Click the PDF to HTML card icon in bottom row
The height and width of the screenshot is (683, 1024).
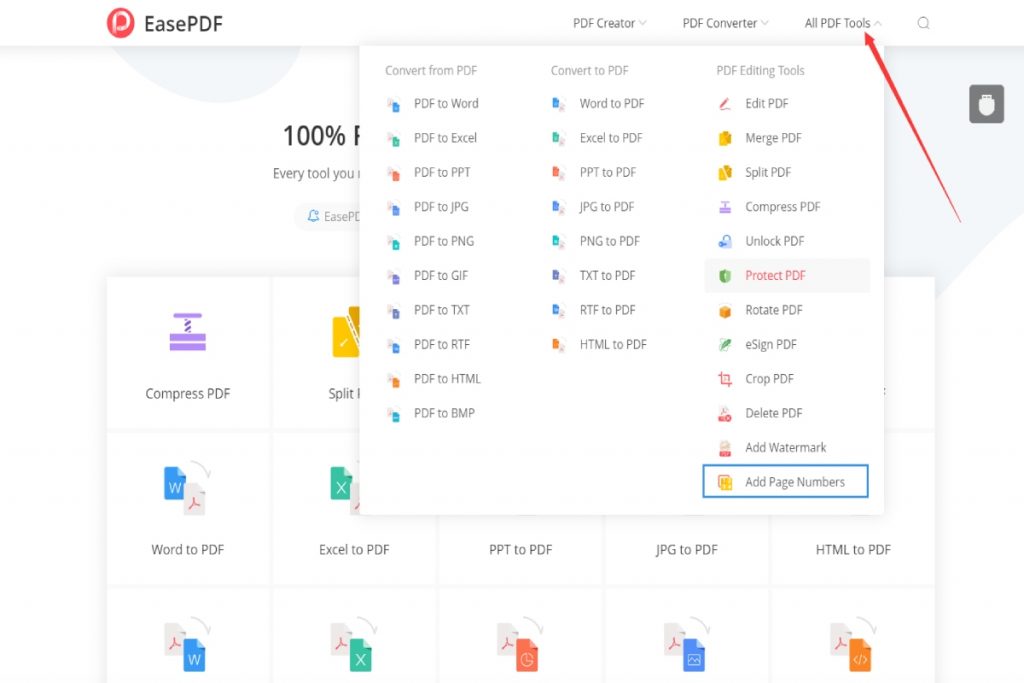click(852, 645)
